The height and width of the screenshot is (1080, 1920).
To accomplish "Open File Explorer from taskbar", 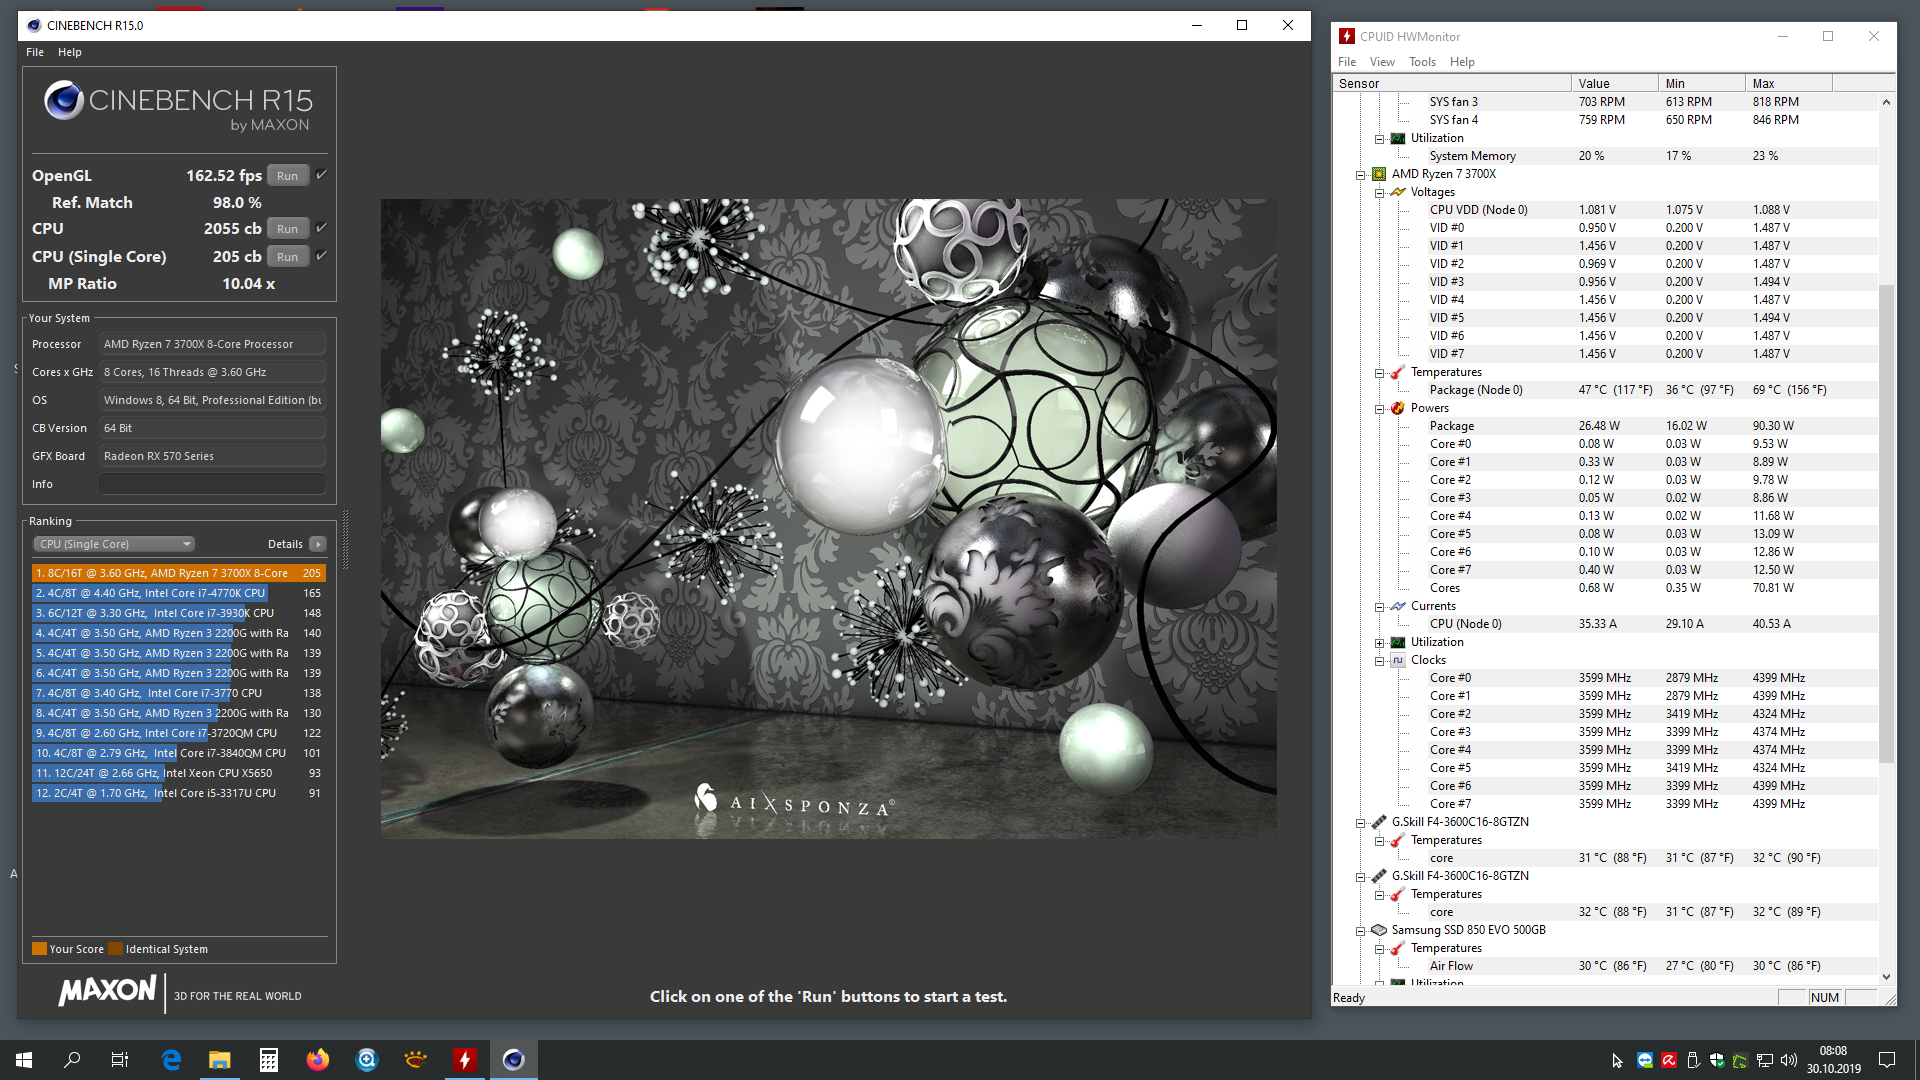I will [x=220, y=1060].
